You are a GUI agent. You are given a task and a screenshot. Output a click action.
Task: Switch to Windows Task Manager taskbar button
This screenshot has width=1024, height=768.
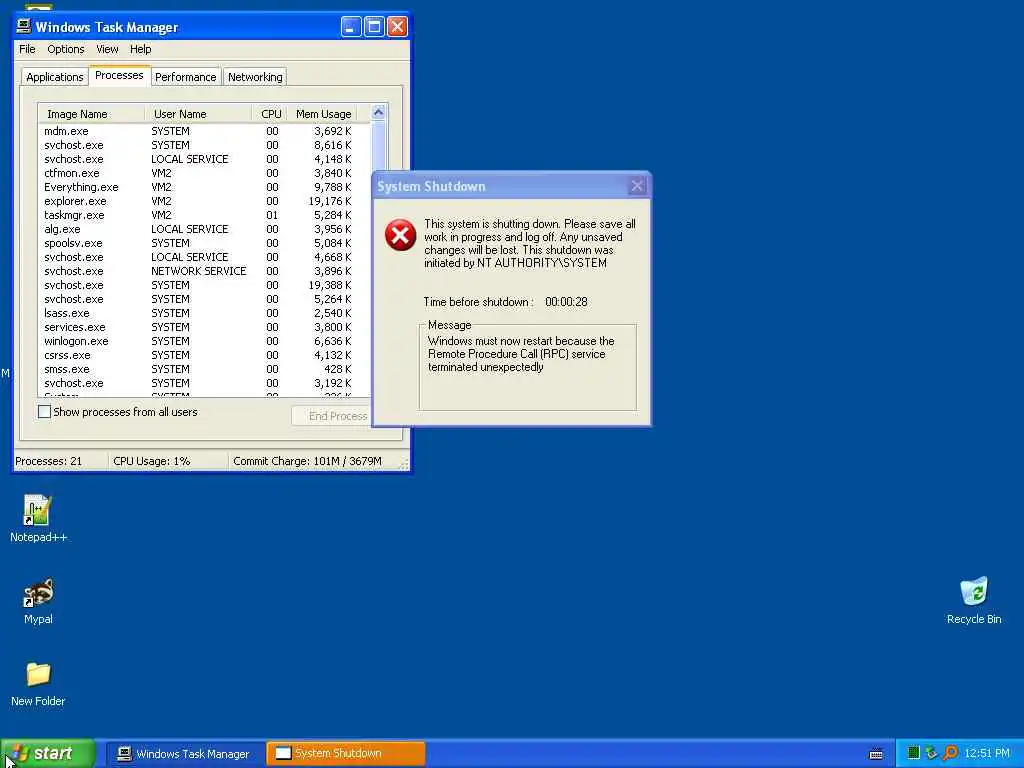185,754
